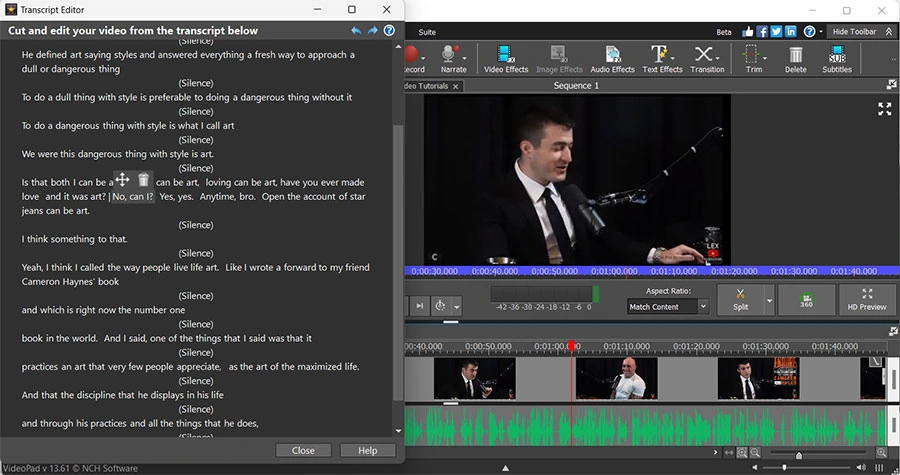Click the scroll-down arrow in the transcript scrollbar

(x=398, y=431)
